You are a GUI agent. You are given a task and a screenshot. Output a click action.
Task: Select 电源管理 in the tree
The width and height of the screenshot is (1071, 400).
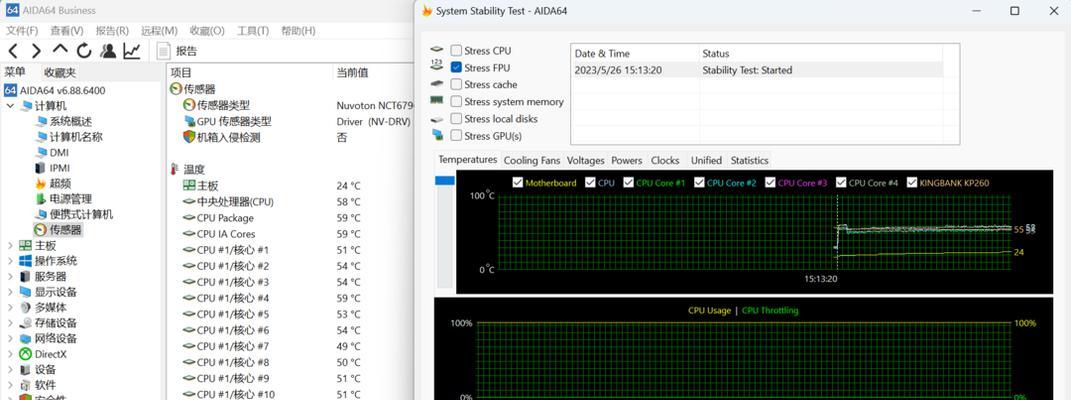(64, 199)
